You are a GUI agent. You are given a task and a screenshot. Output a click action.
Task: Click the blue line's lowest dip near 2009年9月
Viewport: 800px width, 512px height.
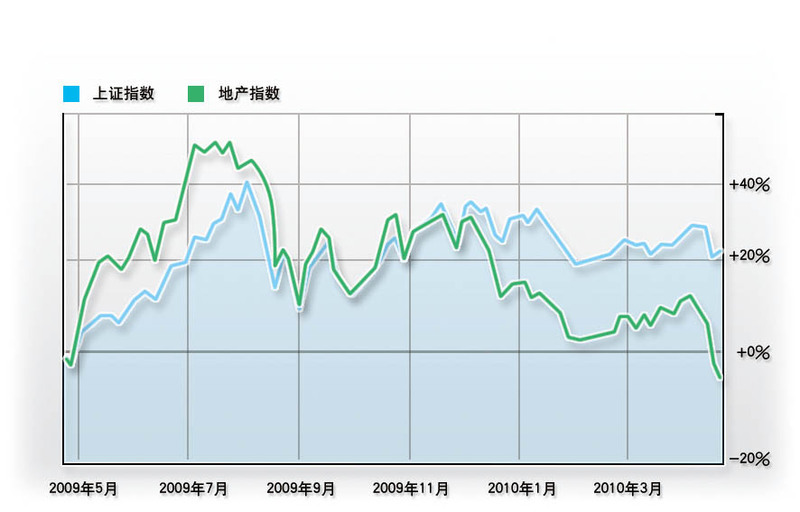[299, 308]
